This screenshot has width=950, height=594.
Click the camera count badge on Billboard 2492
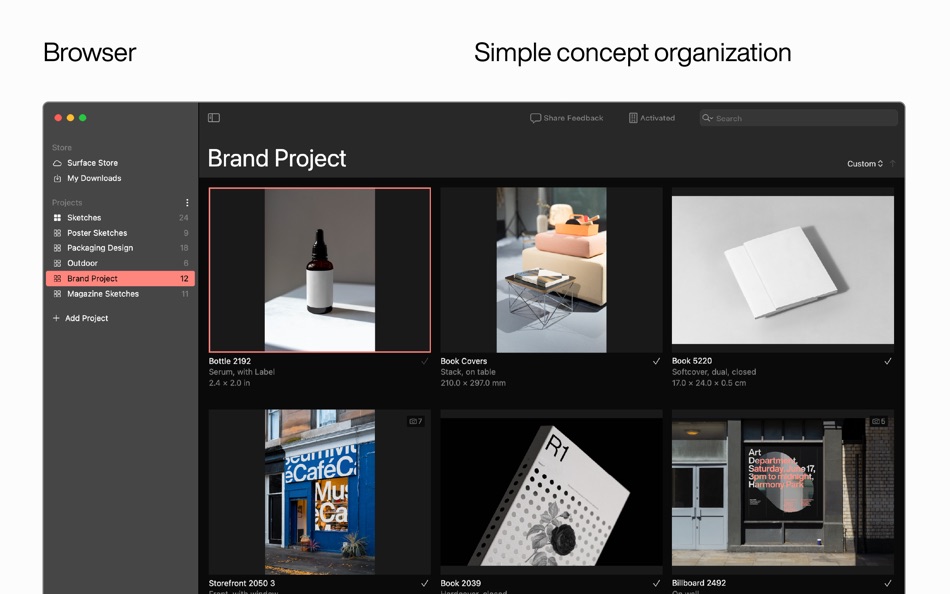tap(879, 421)
